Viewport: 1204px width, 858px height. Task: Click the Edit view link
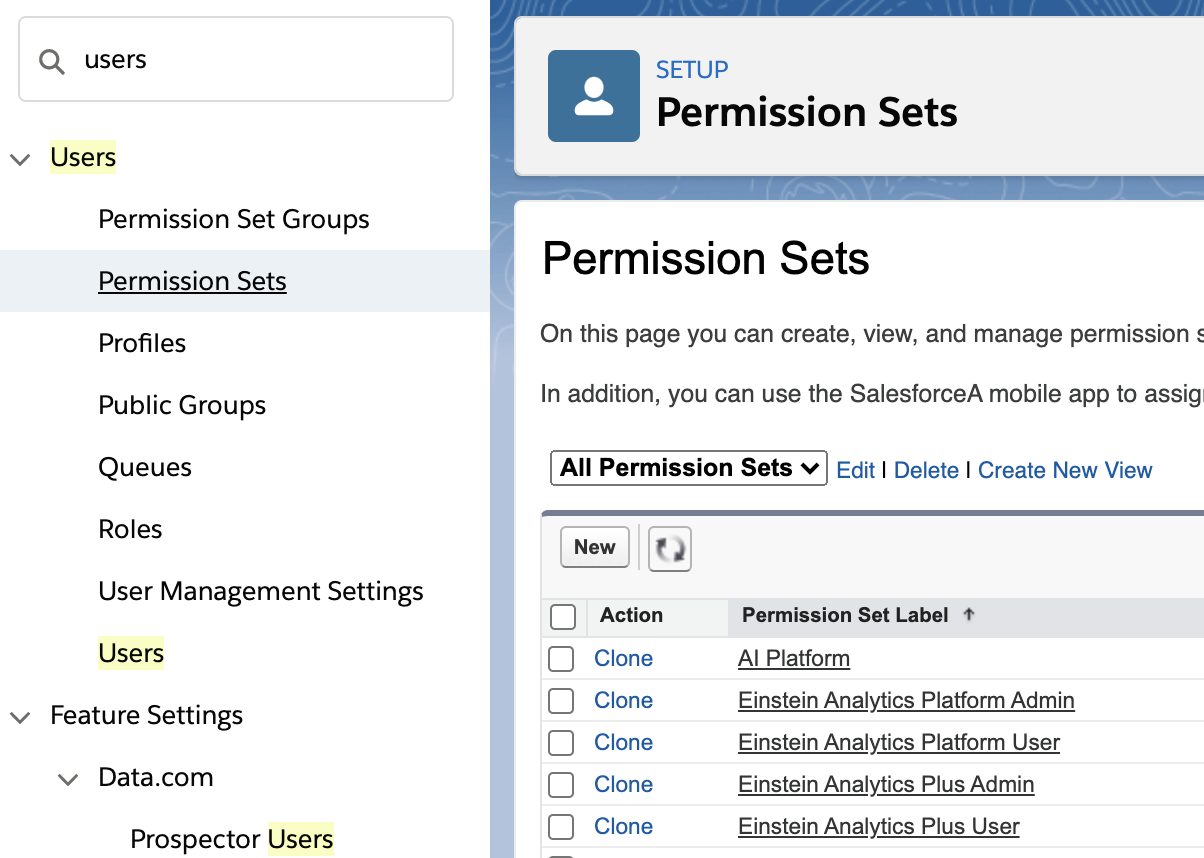coord(856,470)
